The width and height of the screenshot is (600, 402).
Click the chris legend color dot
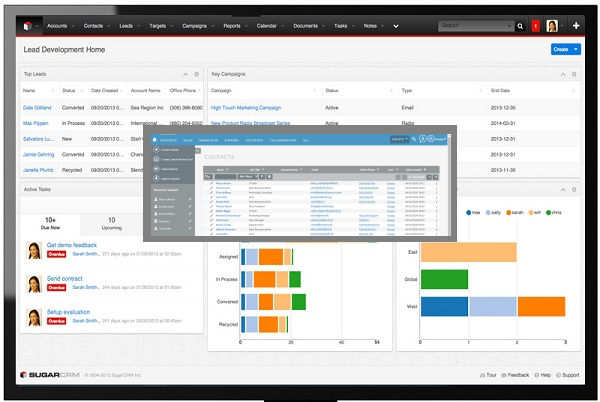coord(548,213)
